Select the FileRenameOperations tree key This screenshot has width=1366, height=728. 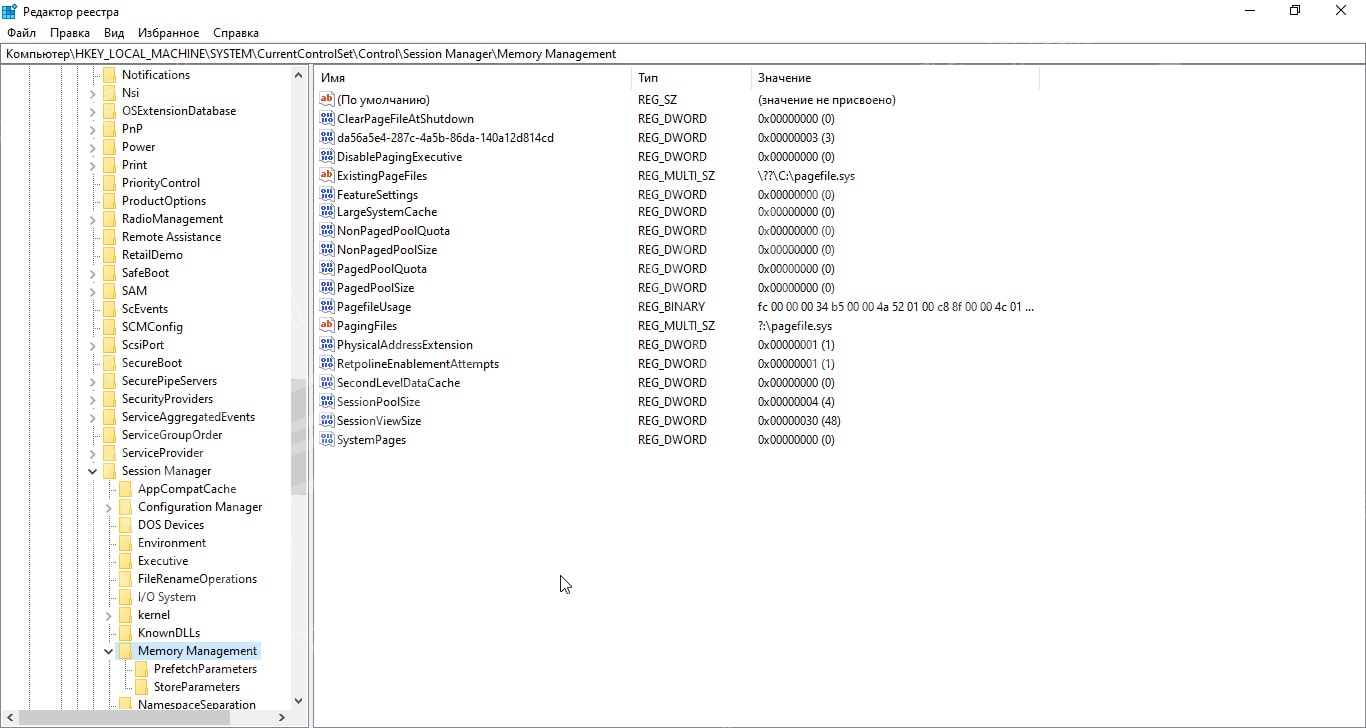pyautogui.click(x=197, y=579)
